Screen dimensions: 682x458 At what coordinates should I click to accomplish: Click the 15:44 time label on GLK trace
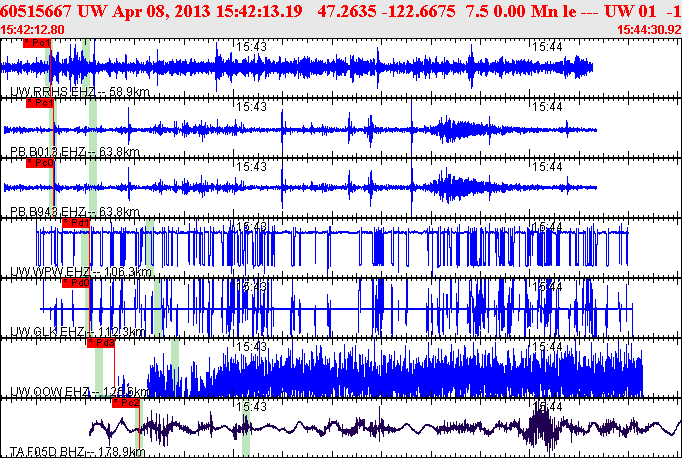[x=547, y=287]
